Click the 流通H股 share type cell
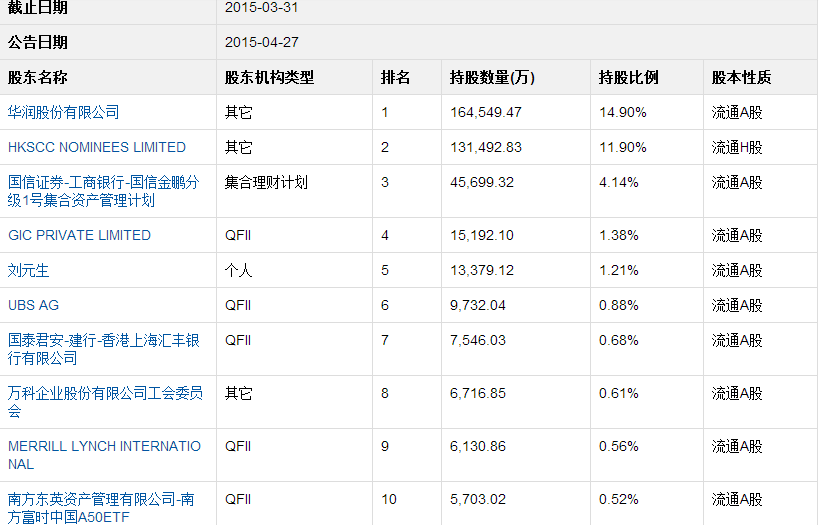 click(x=737, y=147)
